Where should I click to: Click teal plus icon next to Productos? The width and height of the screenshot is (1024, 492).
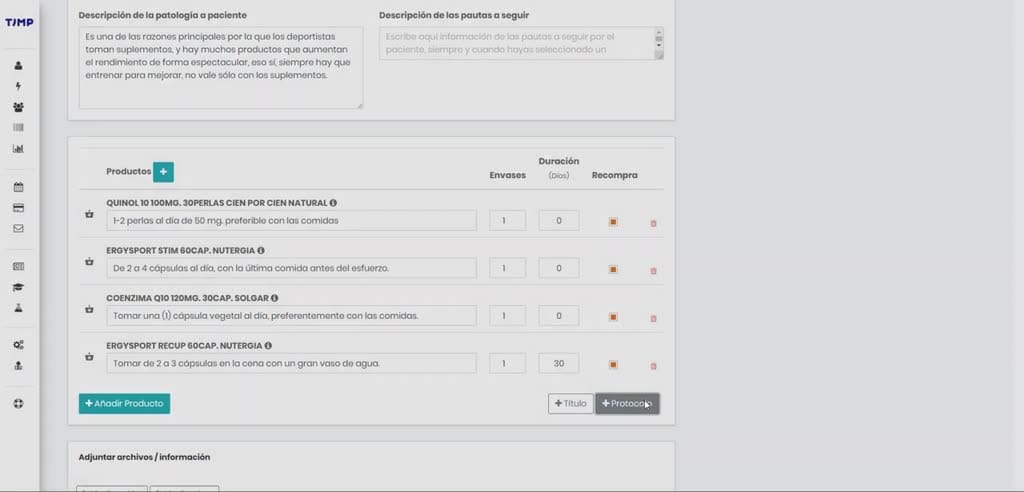tap(163, 172)
